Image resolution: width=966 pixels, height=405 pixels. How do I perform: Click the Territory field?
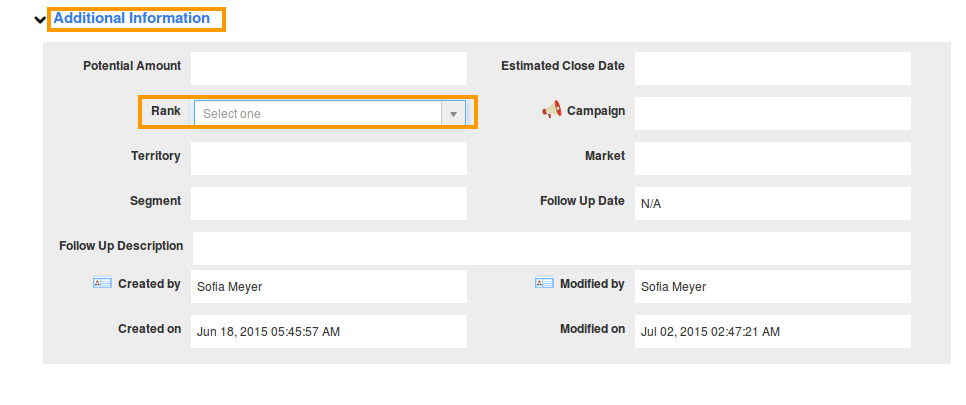click(x=329, y=158)
